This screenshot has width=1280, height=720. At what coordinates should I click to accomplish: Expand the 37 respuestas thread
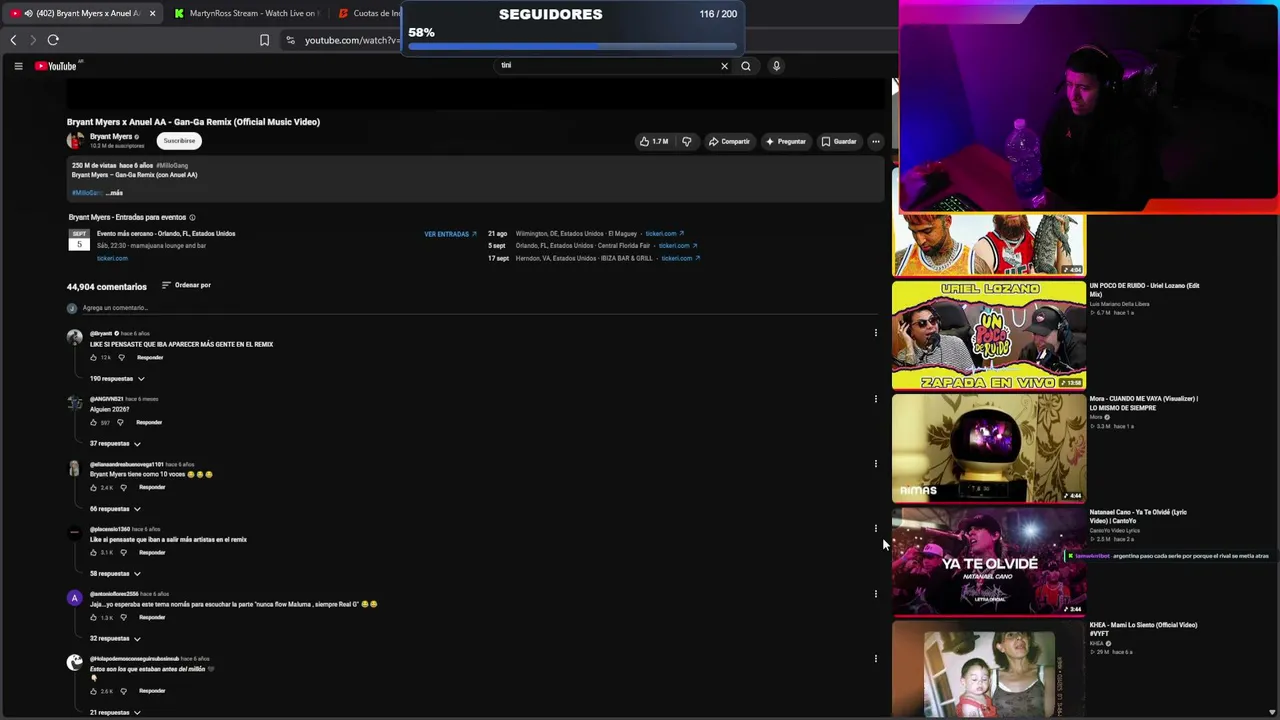(x=115, y=444)
